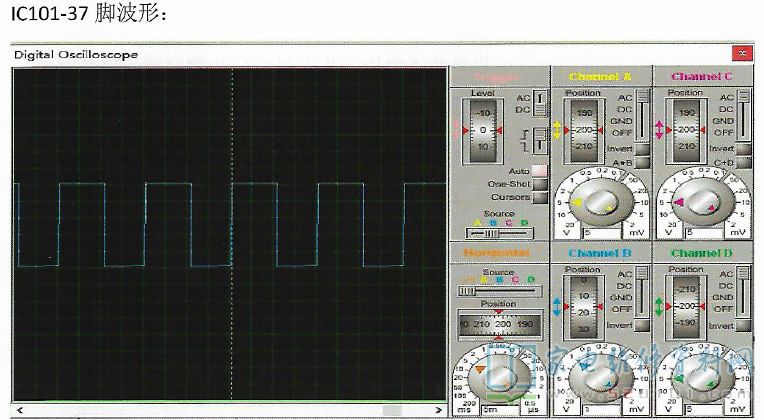Enable C+D on Channel C

pyautogui.click(x=744, y=161)
